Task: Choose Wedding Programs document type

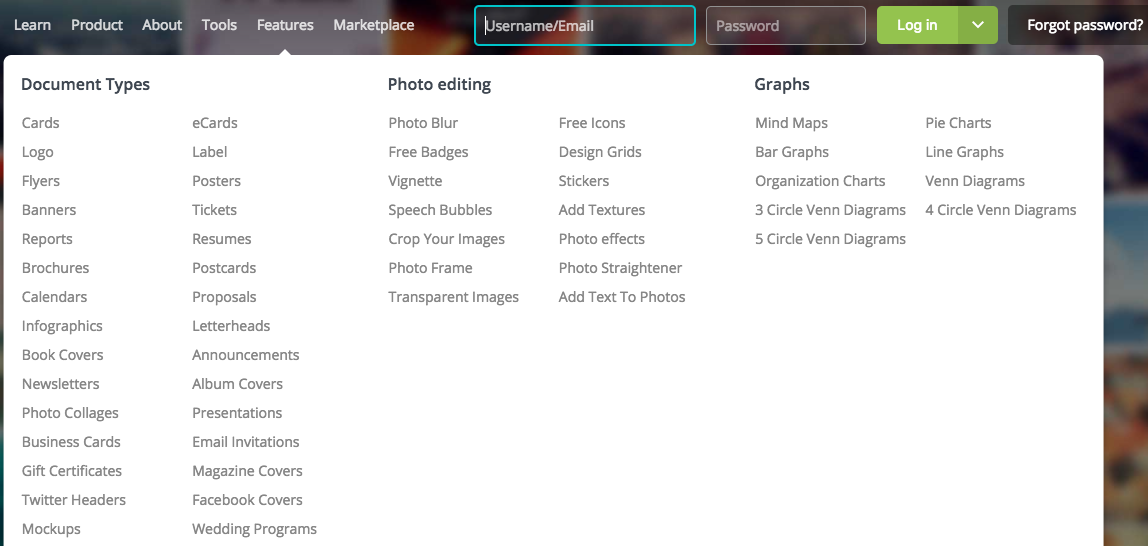Action: coord(254,528)
